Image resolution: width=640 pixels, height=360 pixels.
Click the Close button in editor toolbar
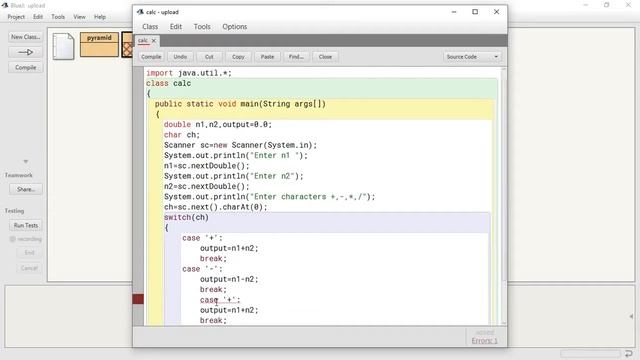325,57
